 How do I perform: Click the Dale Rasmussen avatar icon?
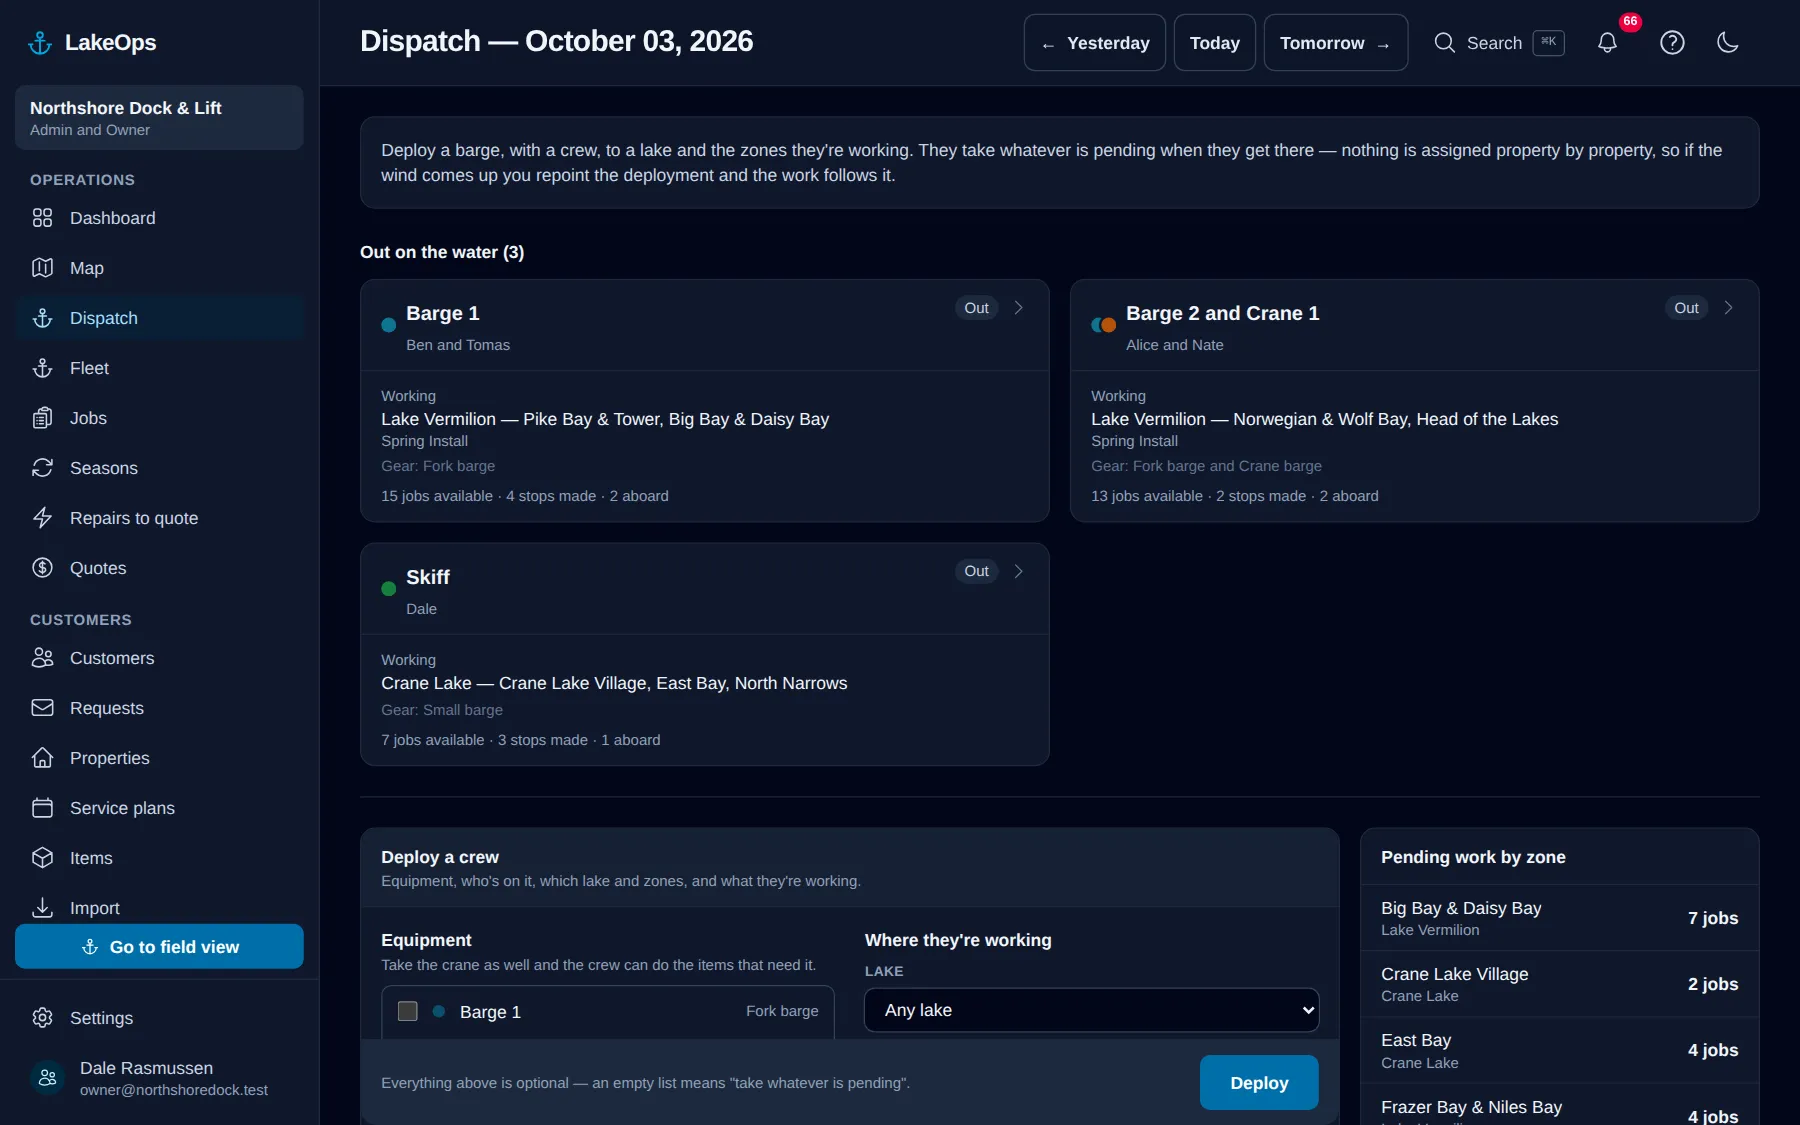pos(47,1078)
